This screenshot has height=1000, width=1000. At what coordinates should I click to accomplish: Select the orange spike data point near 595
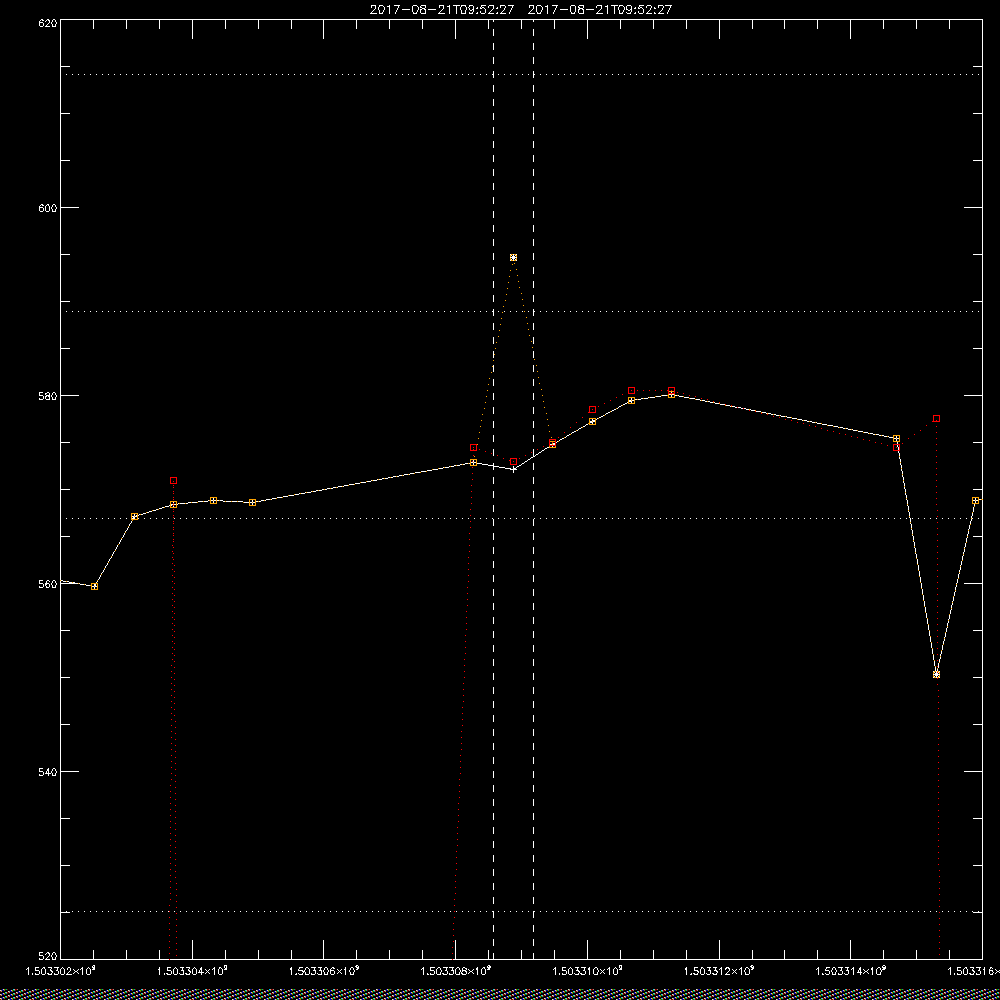513,258
